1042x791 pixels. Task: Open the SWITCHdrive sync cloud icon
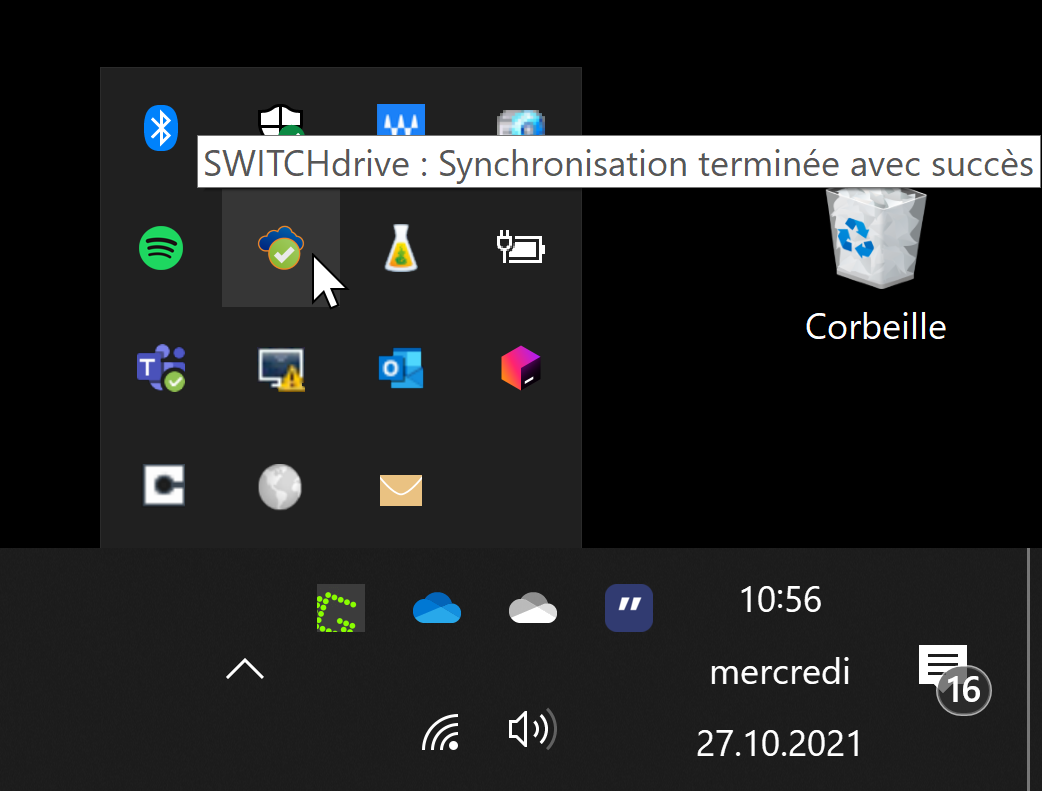click(x=281, y=247)
